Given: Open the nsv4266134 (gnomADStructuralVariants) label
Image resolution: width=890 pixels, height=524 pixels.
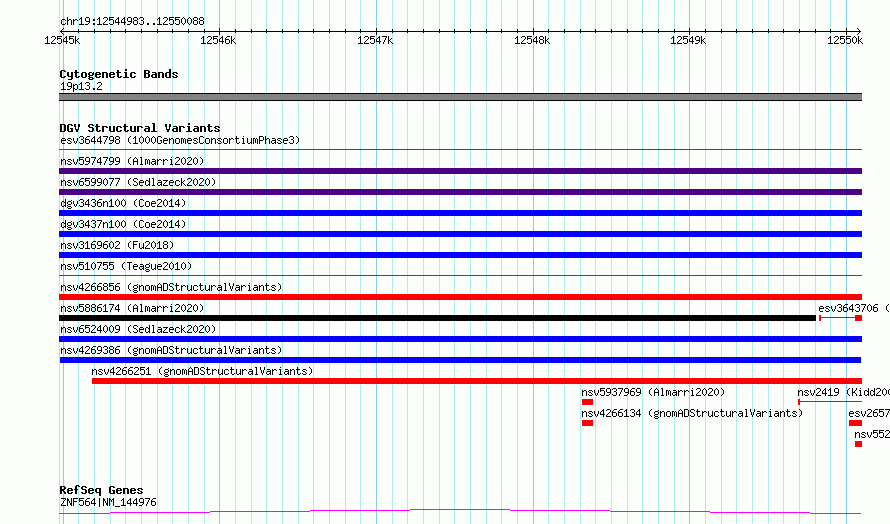Looking at the screenshot, I should click(692, 413).
